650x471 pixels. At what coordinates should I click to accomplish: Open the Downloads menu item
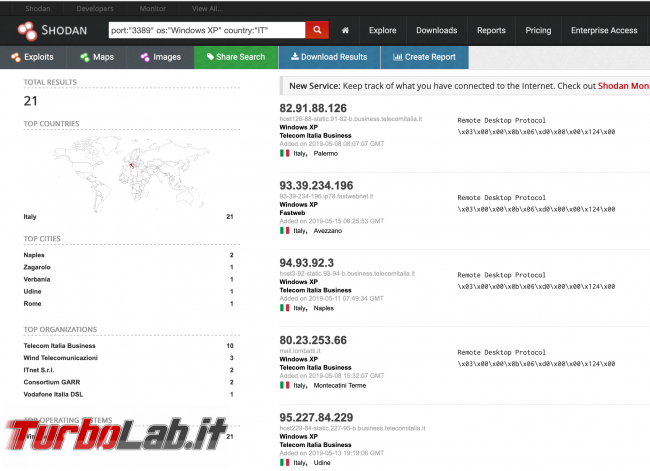437,30
